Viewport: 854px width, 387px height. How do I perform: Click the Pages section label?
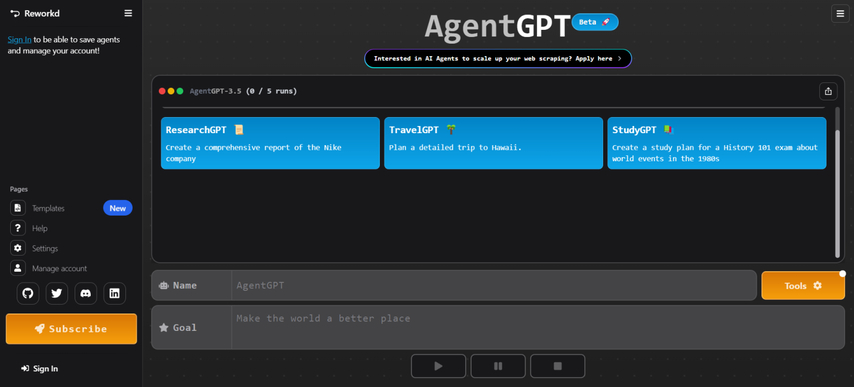click(19, 189)
